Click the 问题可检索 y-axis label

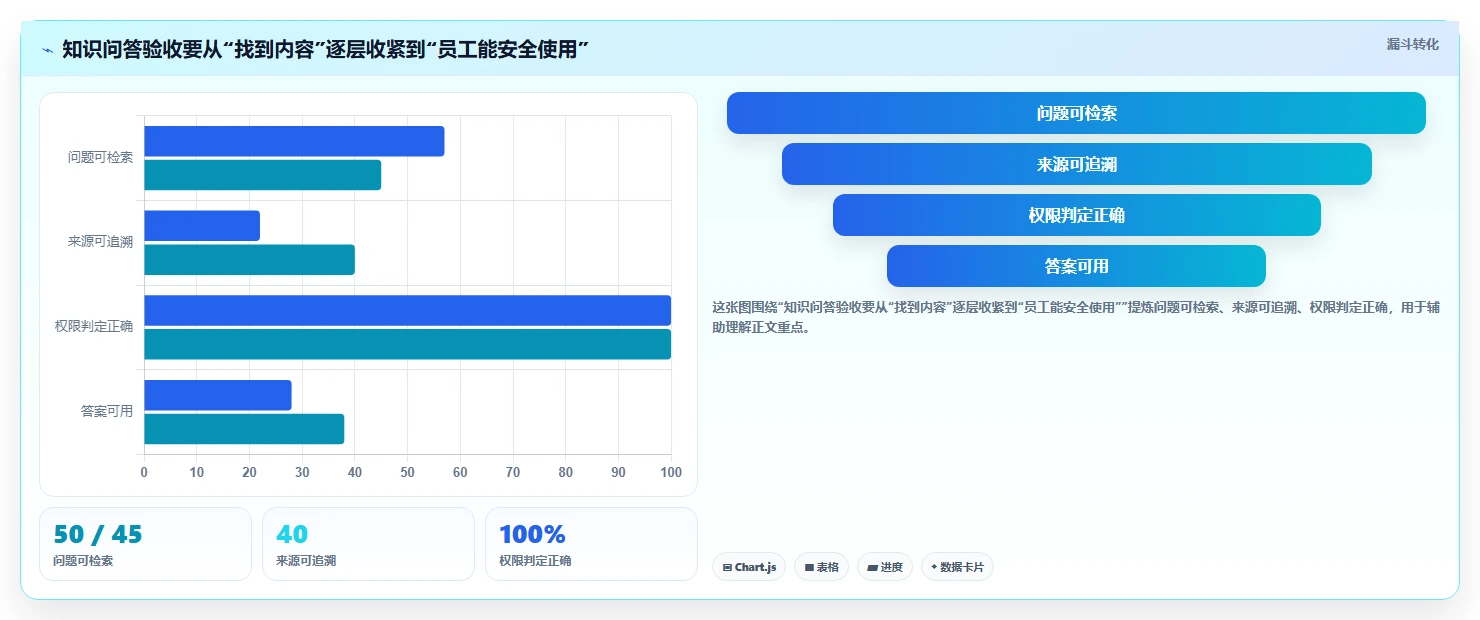click(x=100, y=157)
